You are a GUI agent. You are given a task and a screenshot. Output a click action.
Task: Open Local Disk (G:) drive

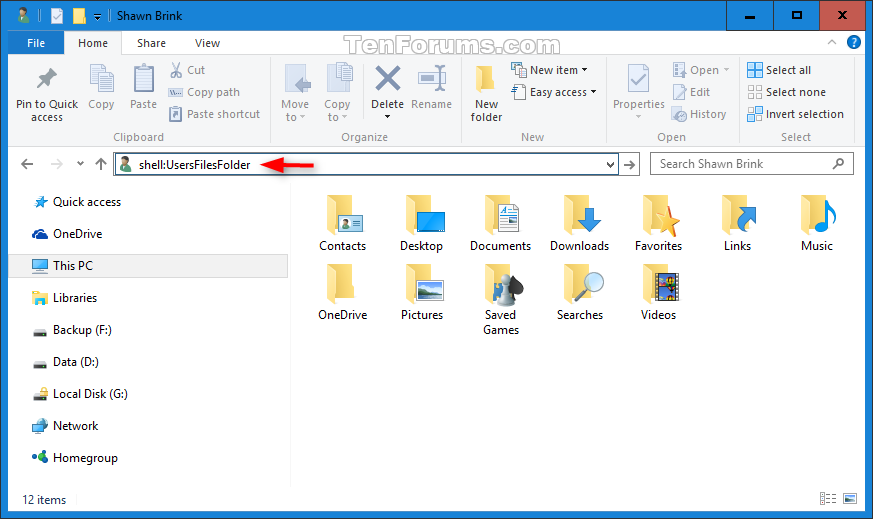tap(80, 394)
